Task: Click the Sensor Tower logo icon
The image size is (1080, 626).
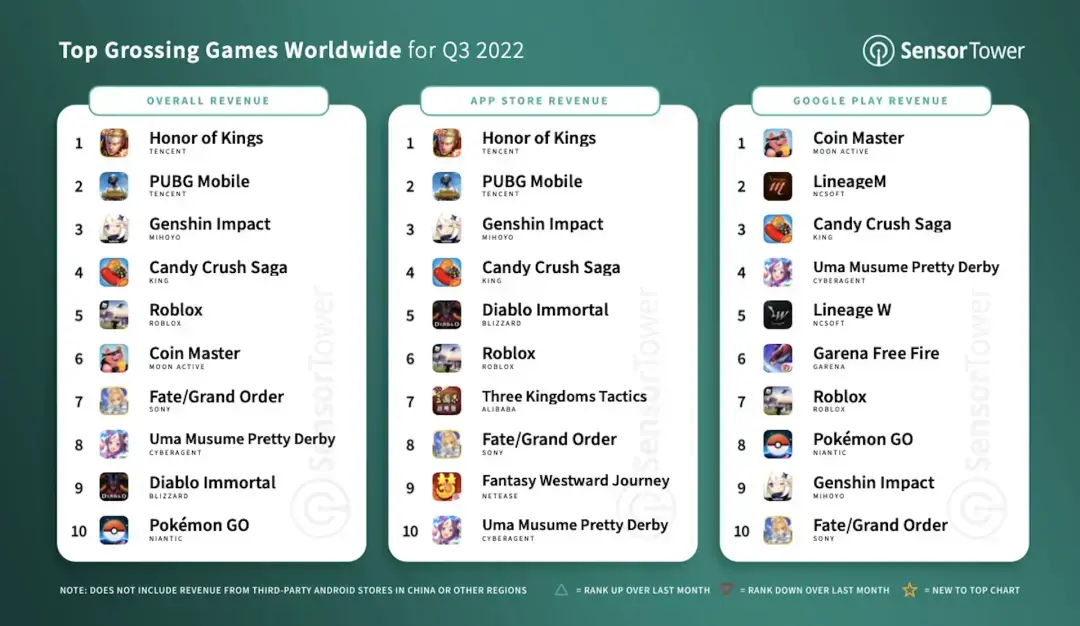Action: pos(878,51)
